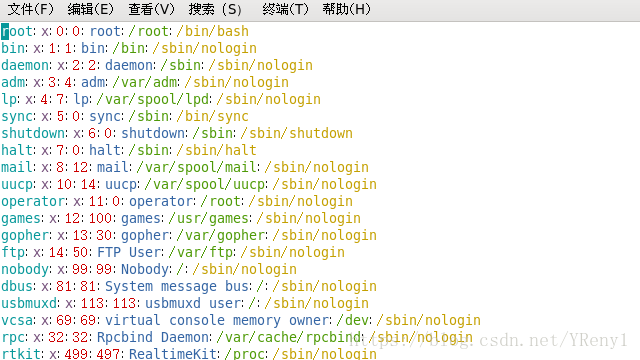Click the cursor at start of root line
The height and width of the screenshot is (360, 640).
point(5,31)
